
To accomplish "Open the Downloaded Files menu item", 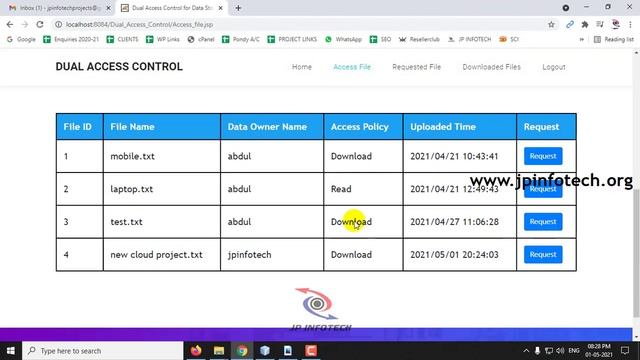I will pos(491,67).
